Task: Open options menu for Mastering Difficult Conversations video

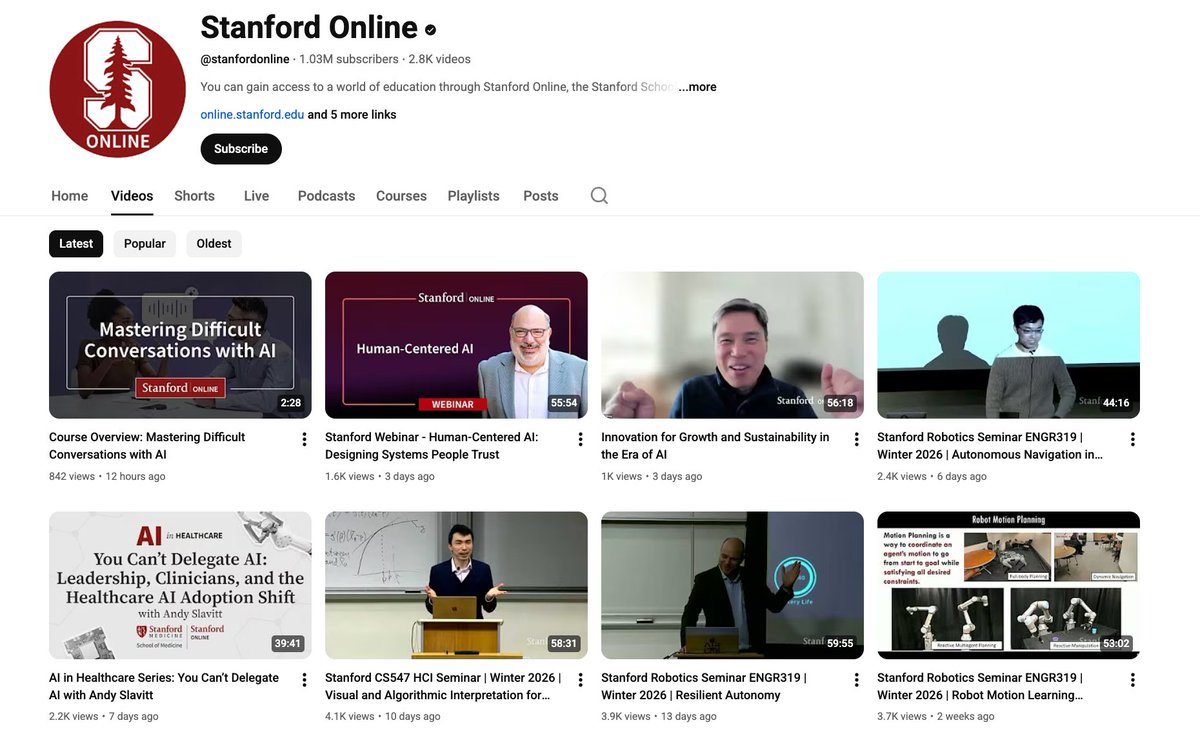Action: pos(304,439)
